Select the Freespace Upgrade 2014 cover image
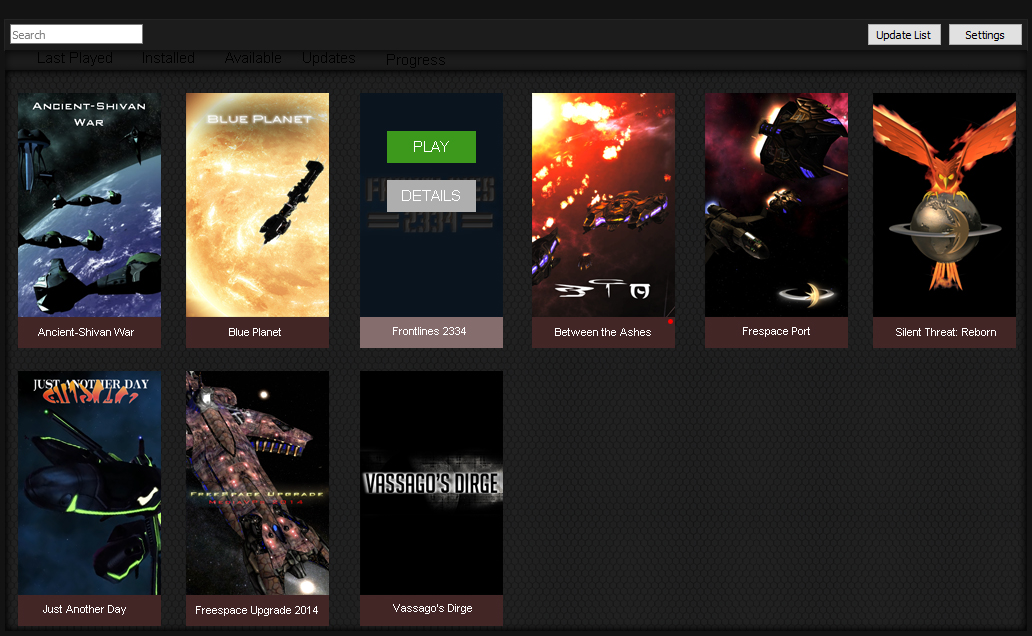The image size is (1032, 636). coord(257,483)
